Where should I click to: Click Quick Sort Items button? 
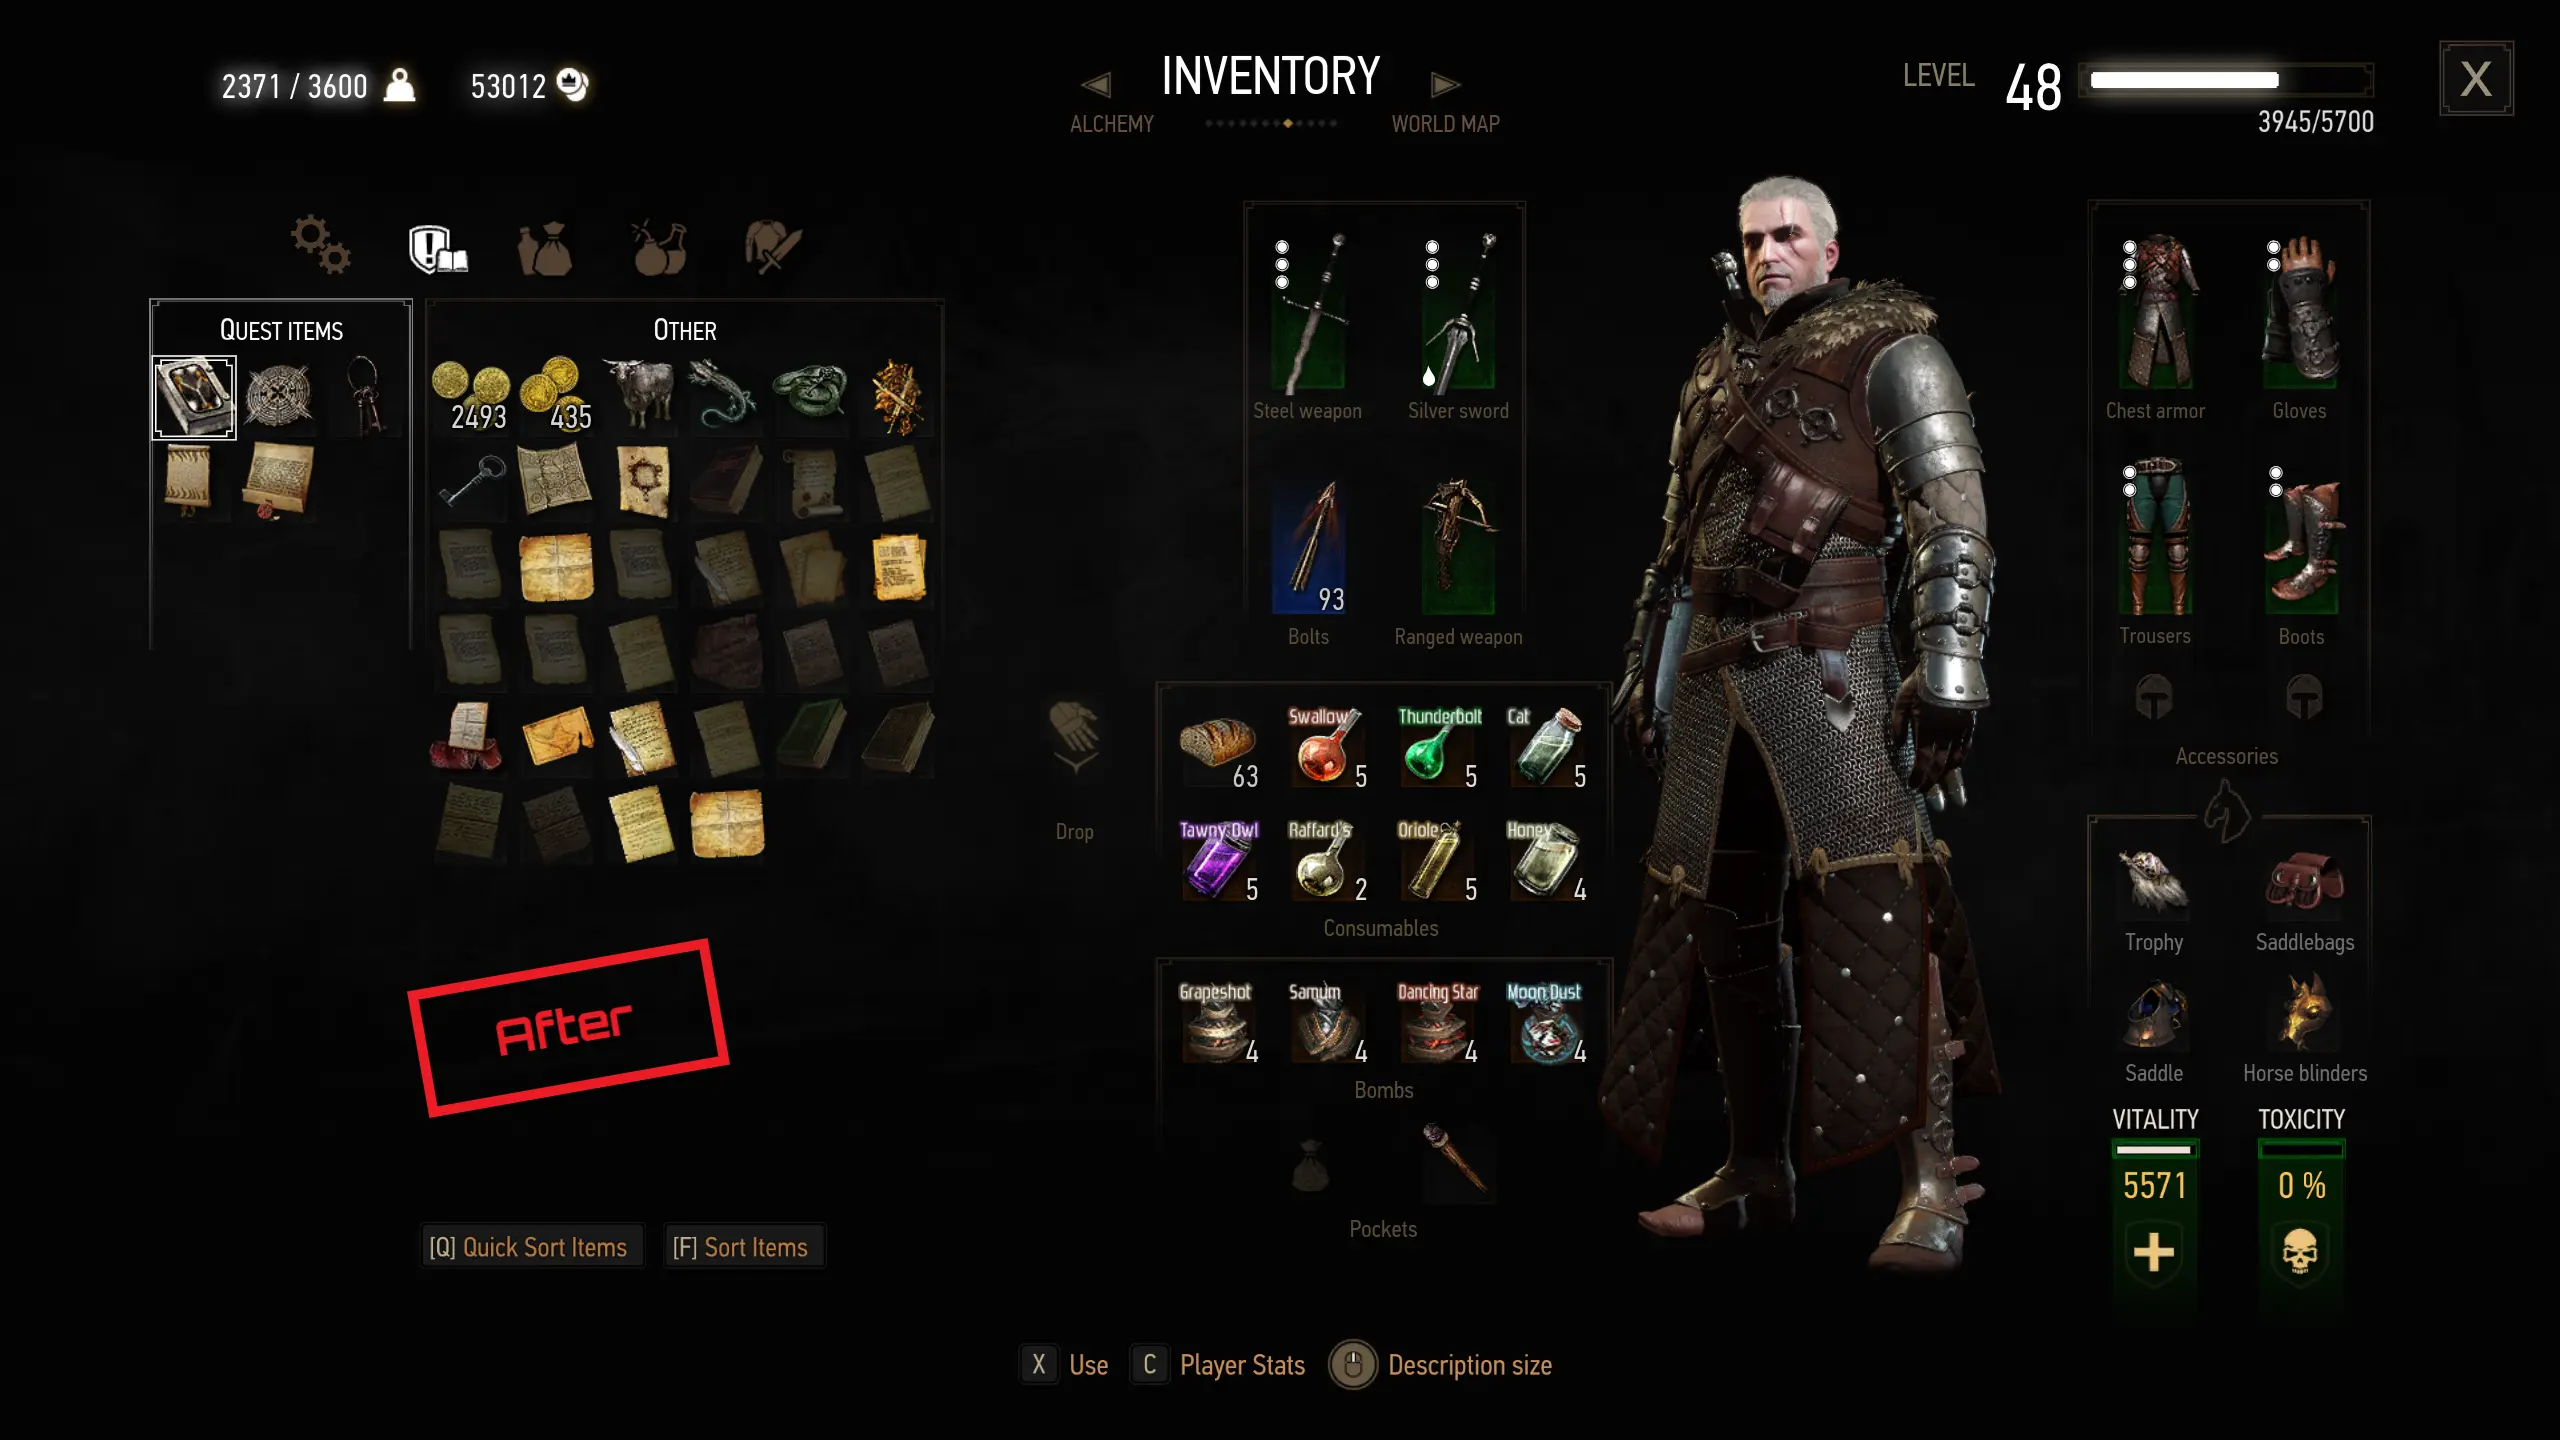coord(530,1247)
